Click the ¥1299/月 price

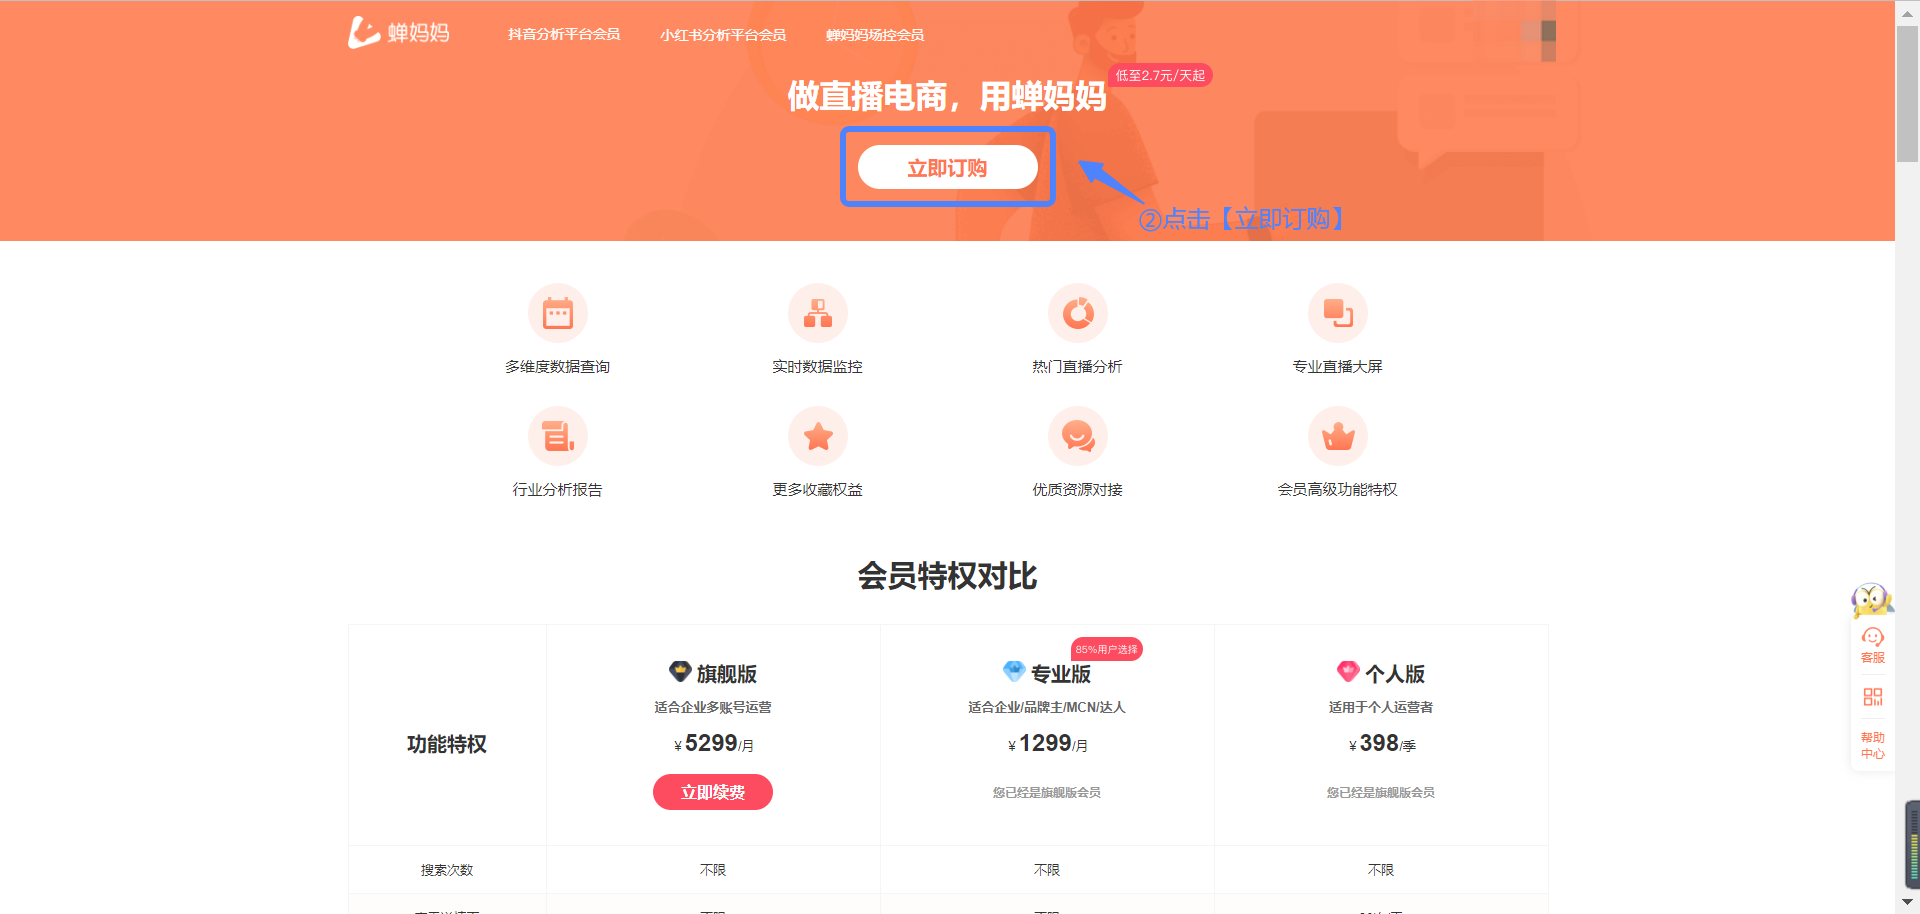pyautogui.click(x=1047, y=744)
